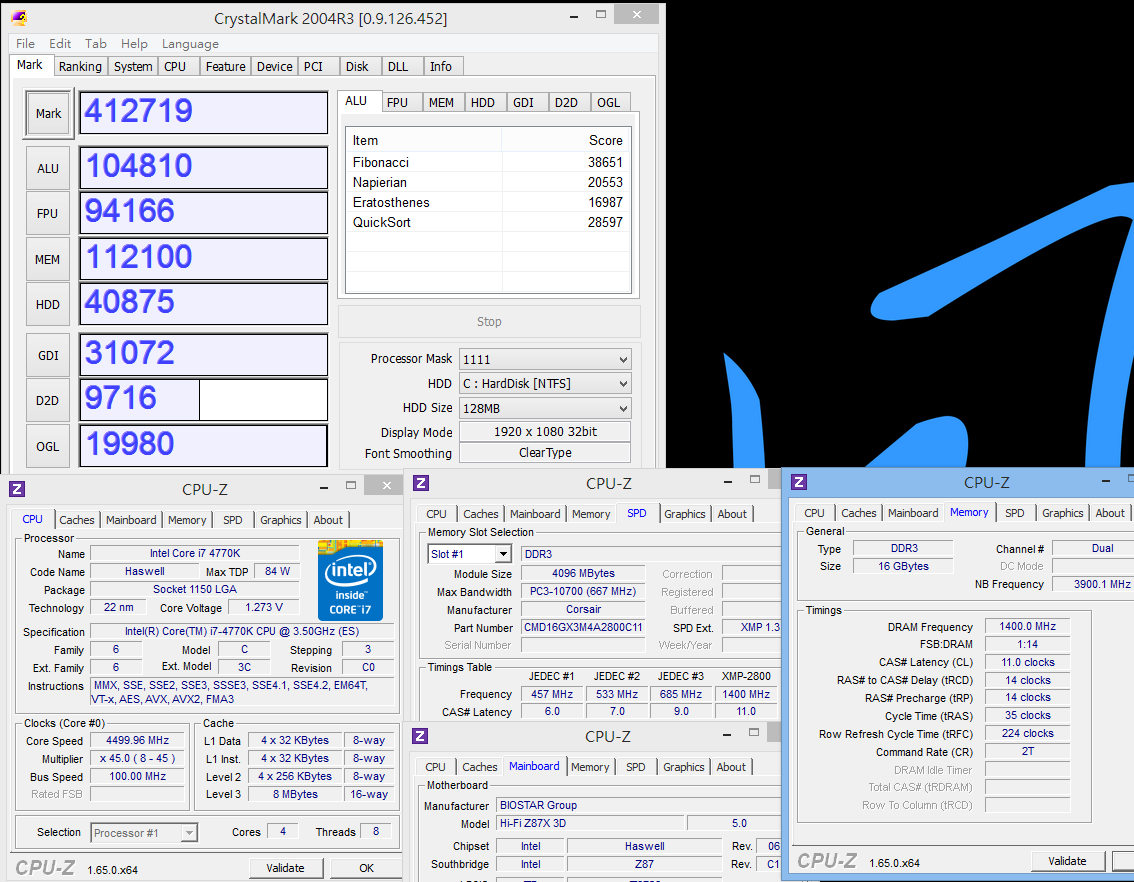The height and width of the screenshot is (882, 1134).
Task: Open the Language menu in CrystalMark
Action: (x=190, y=44)
